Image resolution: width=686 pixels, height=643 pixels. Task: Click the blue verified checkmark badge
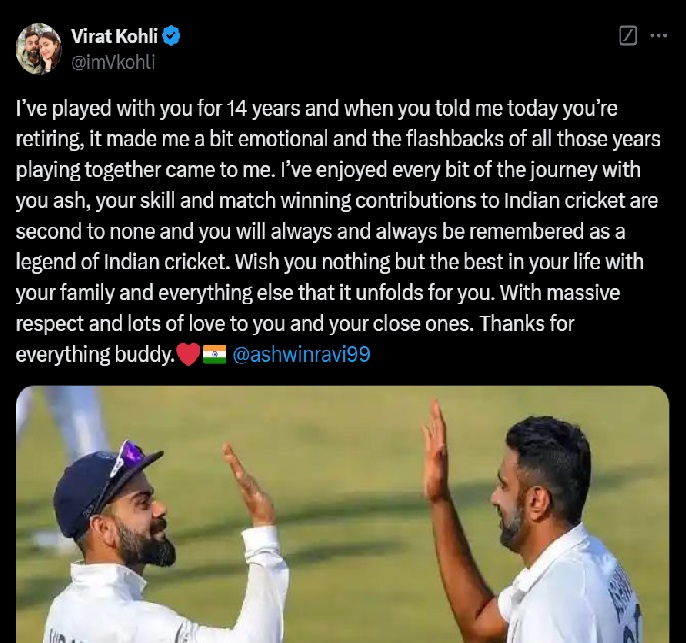point(172,37)
